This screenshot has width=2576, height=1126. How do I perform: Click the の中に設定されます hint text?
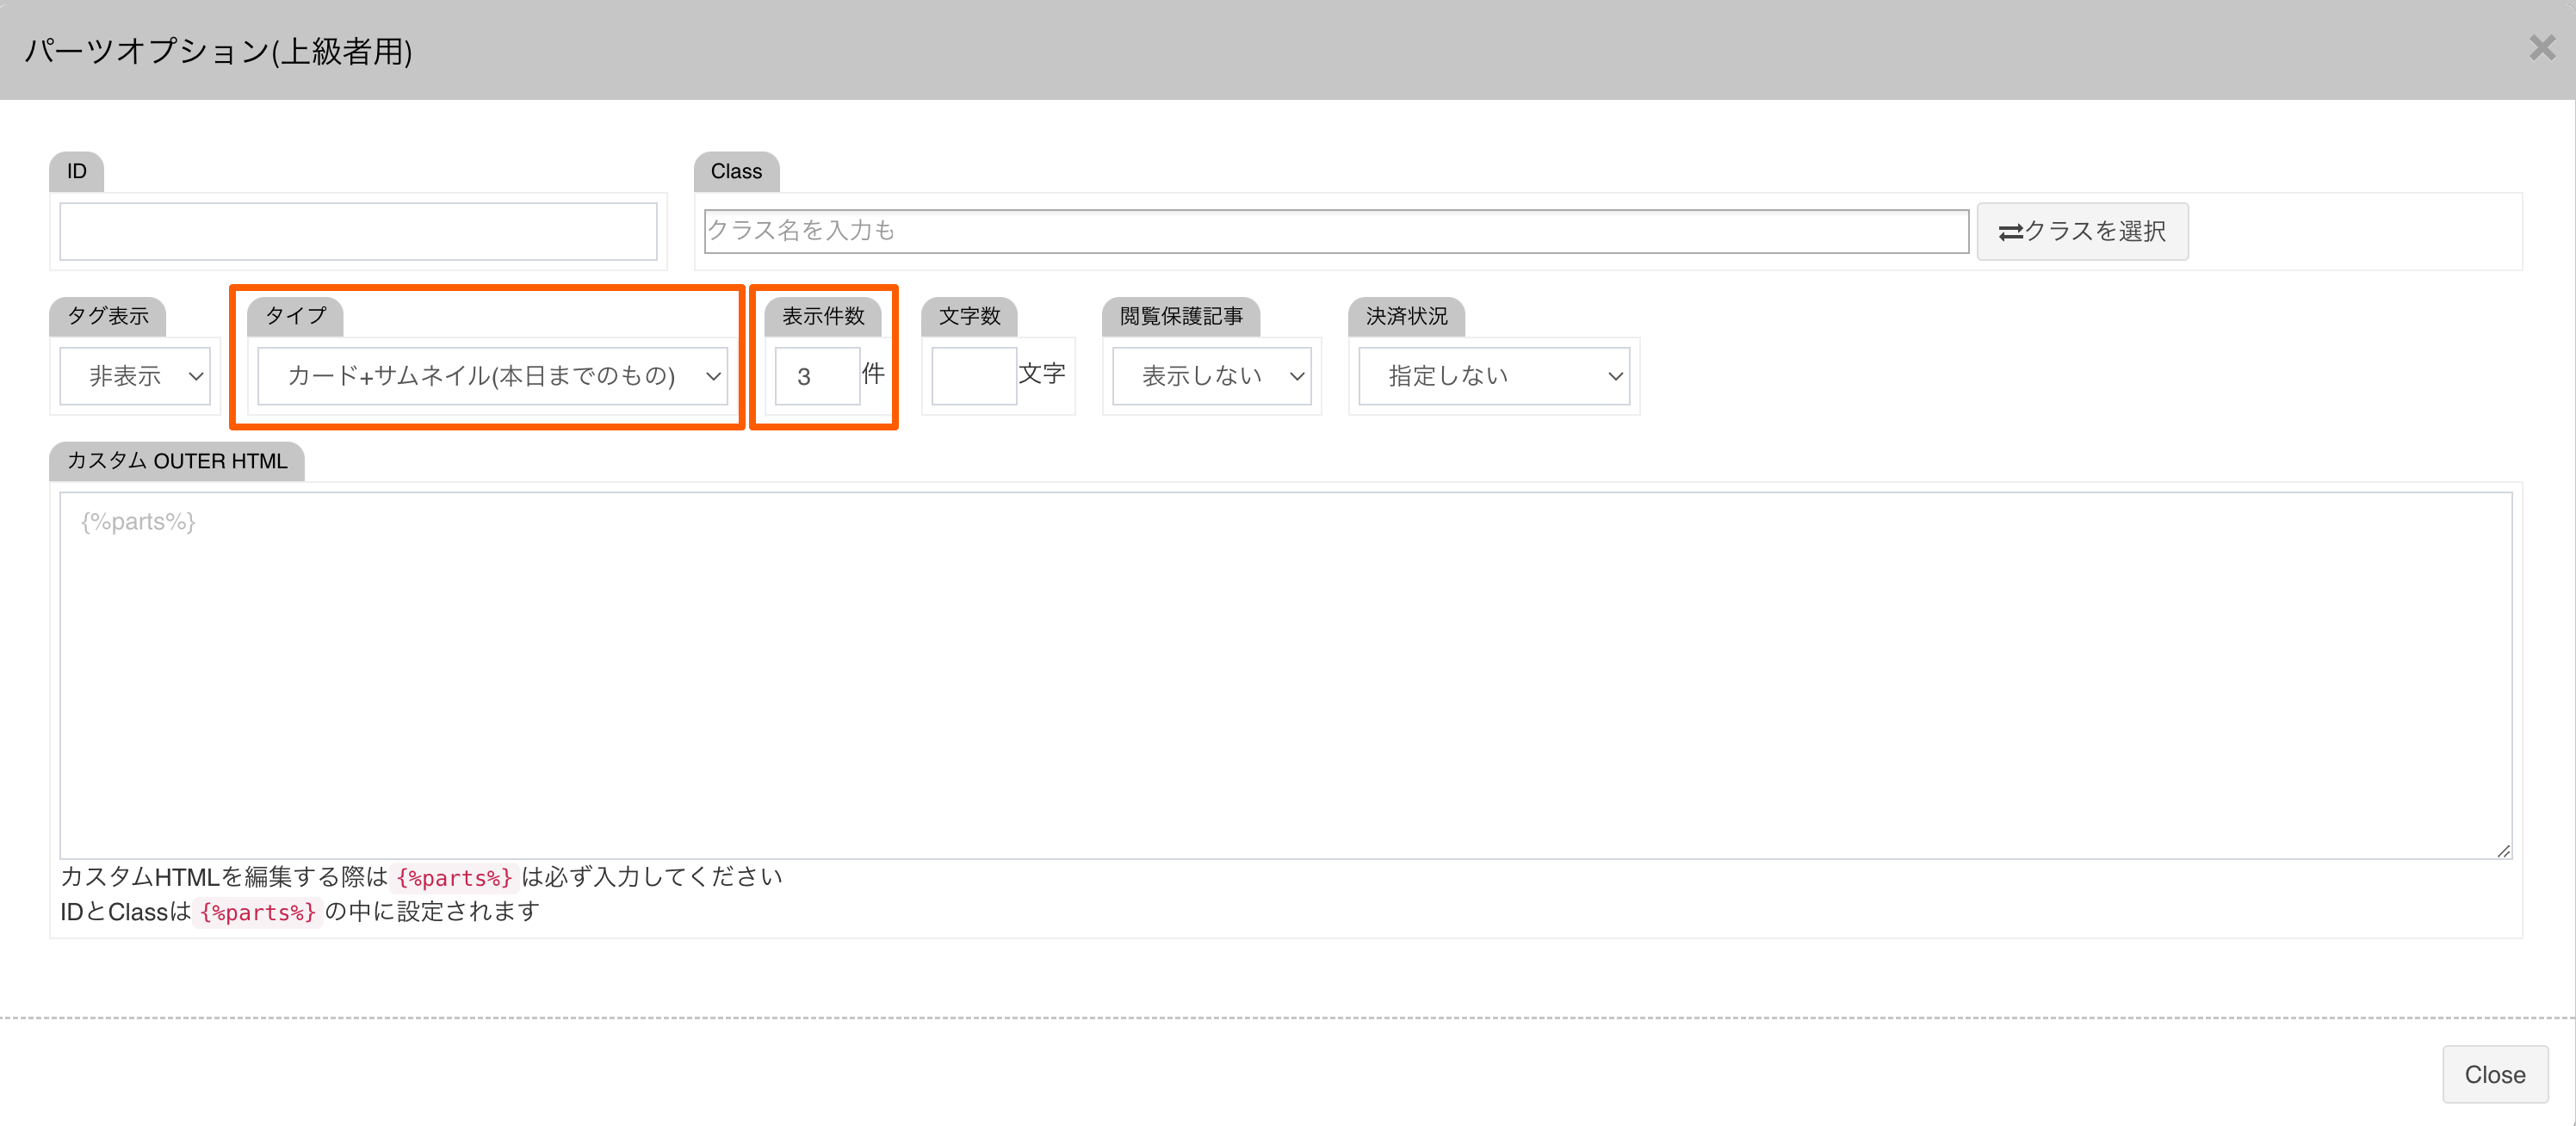click(432, 911)
